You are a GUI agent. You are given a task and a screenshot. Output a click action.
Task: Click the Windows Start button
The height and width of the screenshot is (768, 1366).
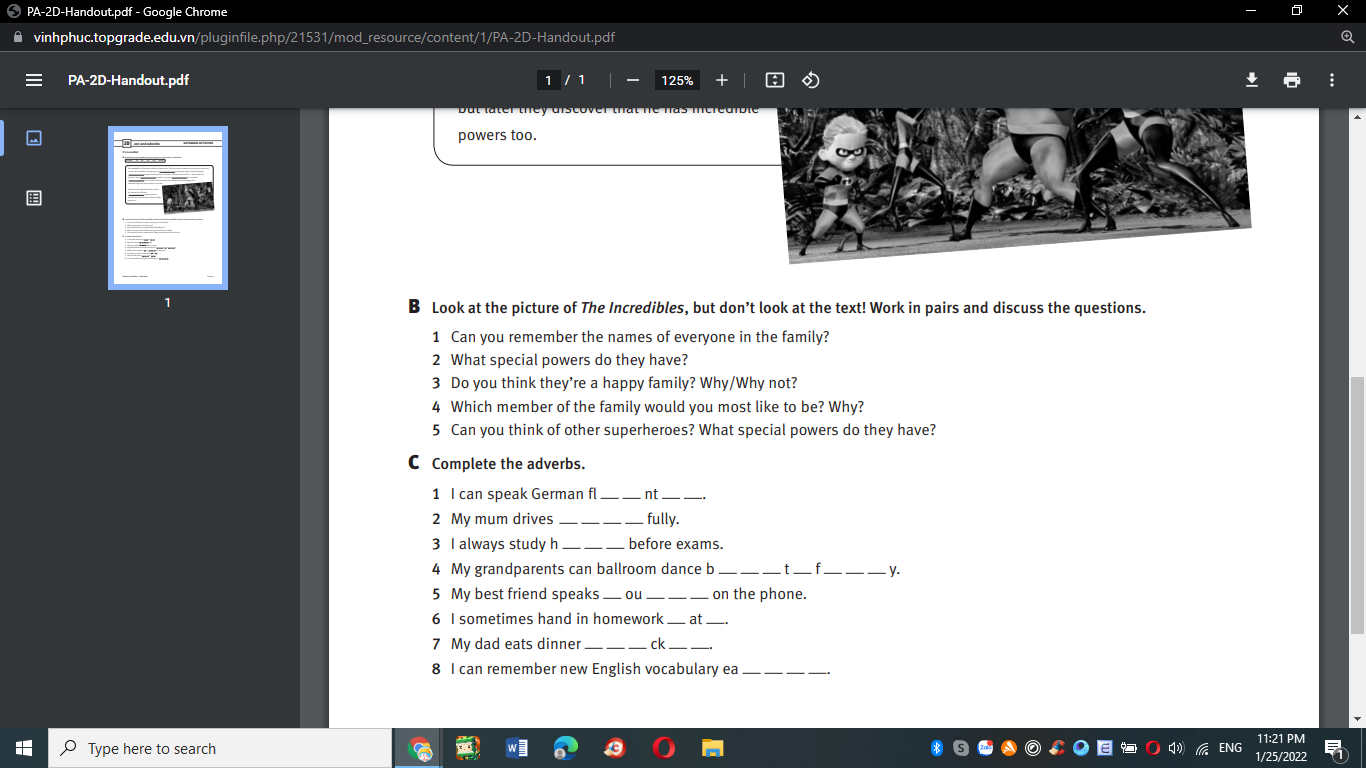tap(24, 748)
